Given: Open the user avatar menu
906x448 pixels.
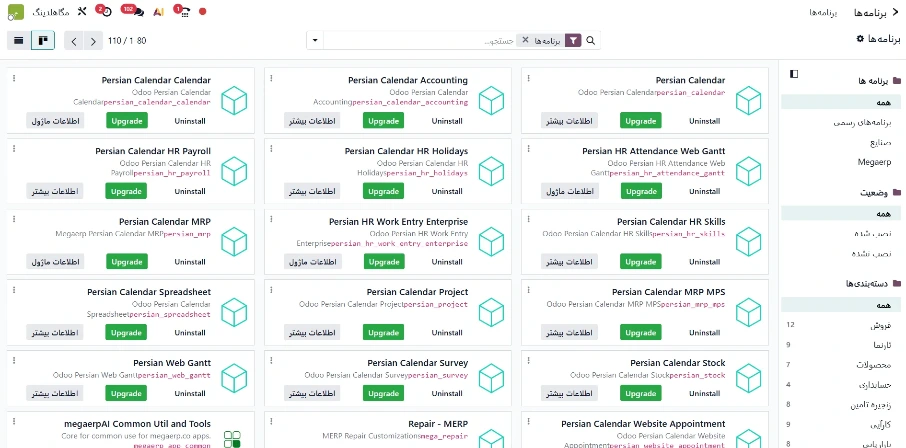Looking at the screenshot, I should click(16, 12).
